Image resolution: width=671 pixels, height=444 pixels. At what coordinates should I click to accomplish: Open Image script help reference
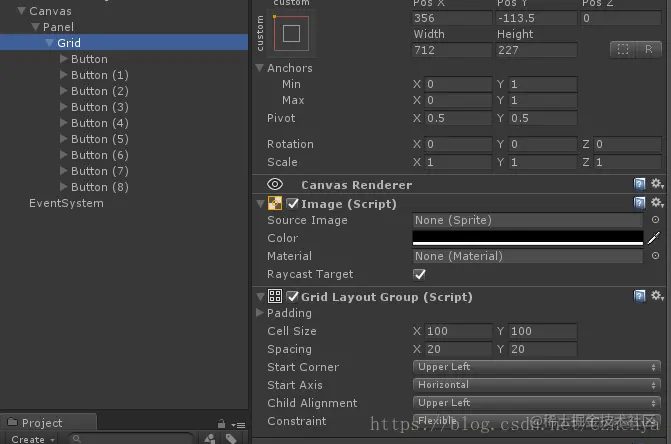[x=639, y=203]
